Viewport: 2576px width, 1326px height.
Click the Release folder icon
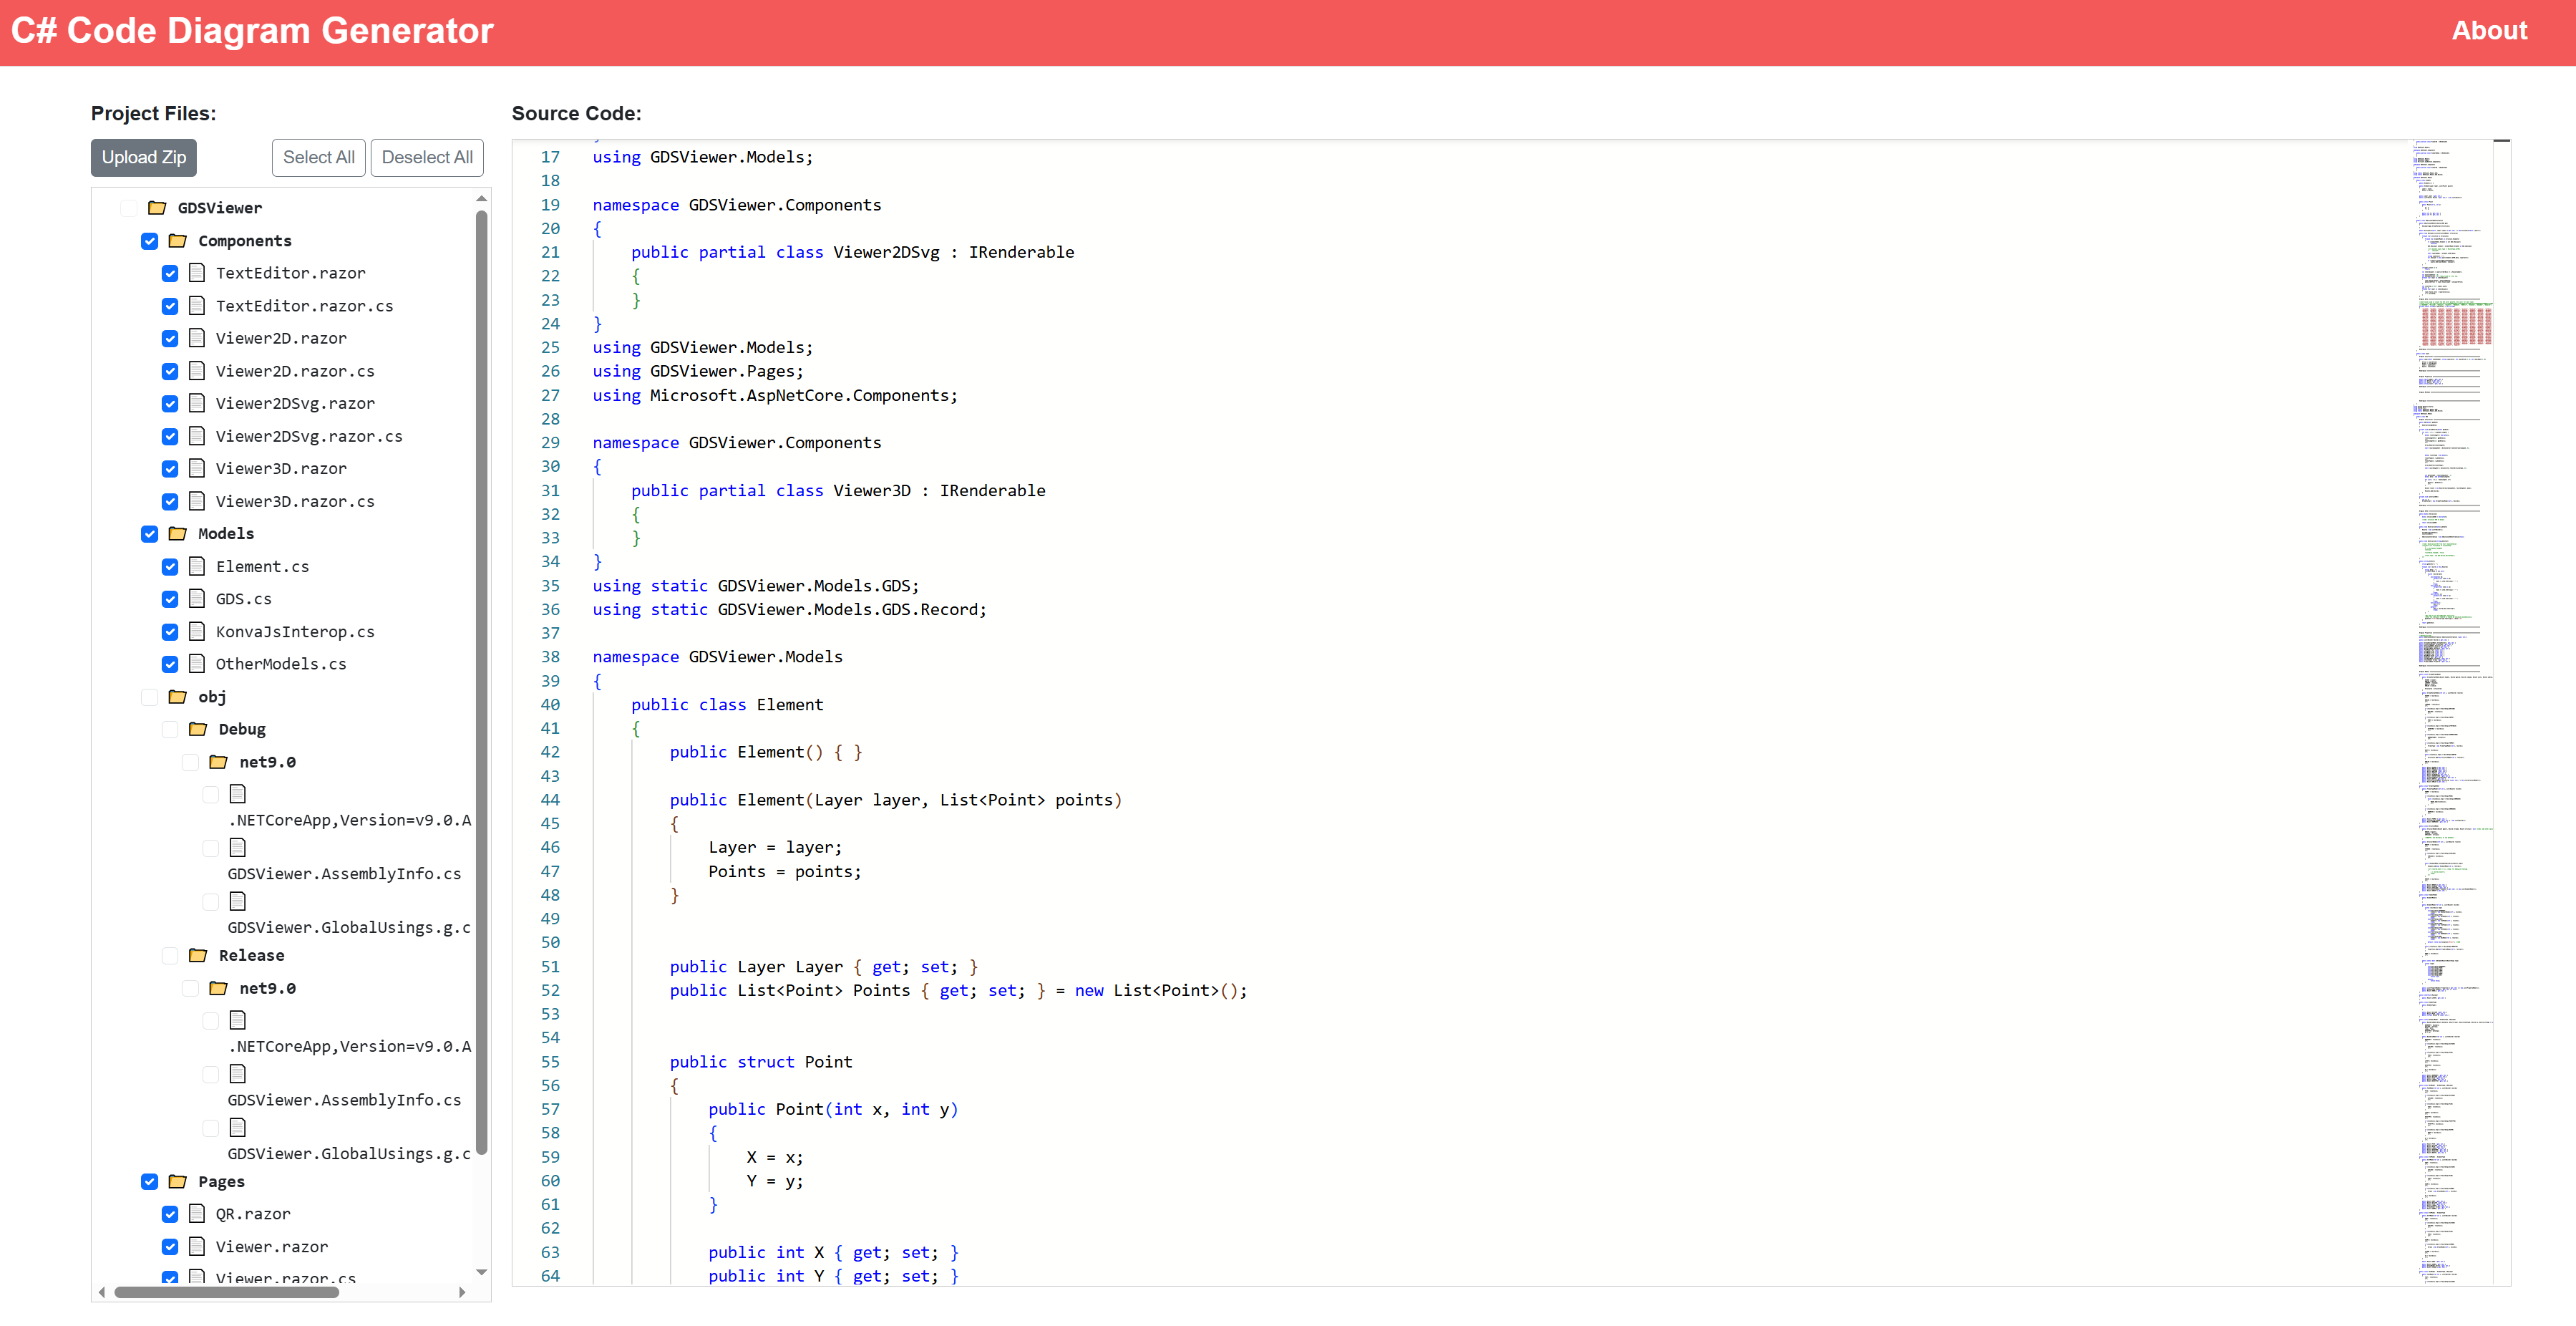(198, 956)
